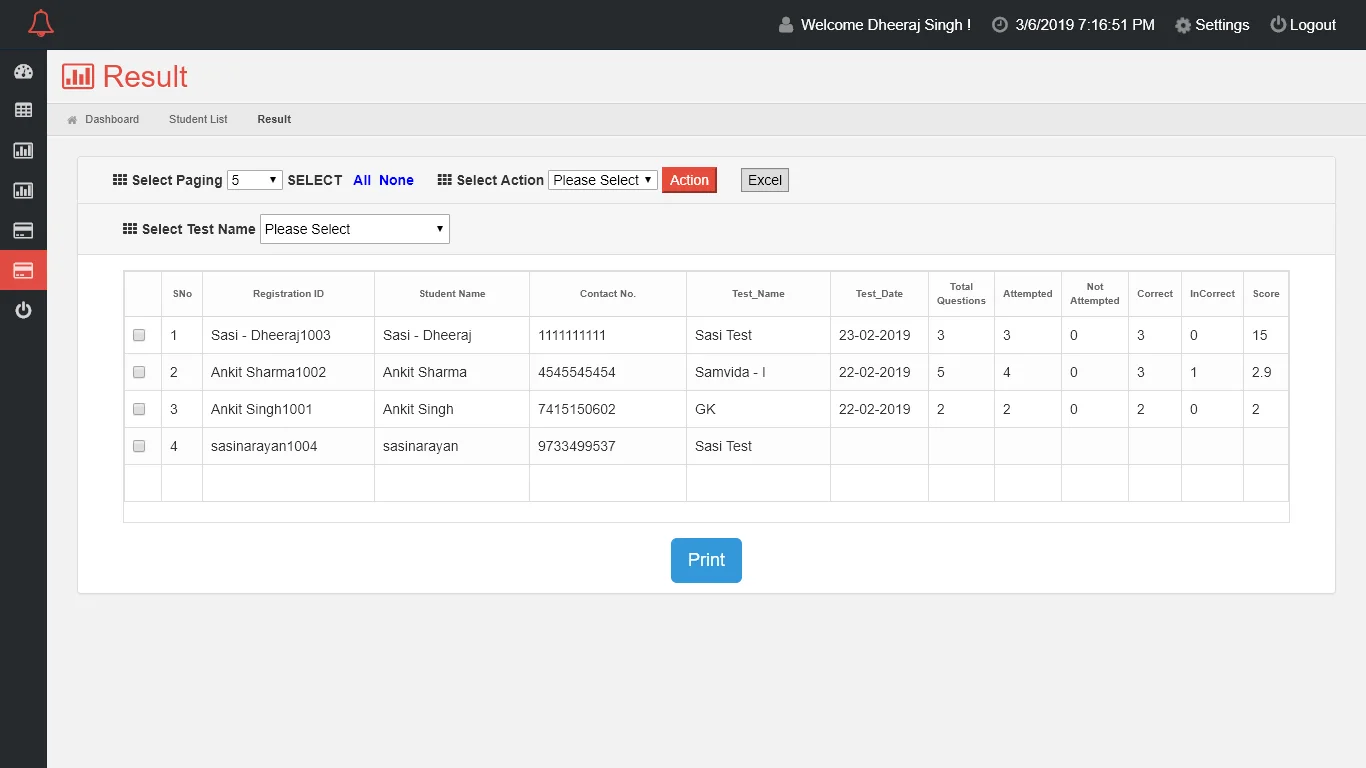
Task: Check the row of Ankit Singh1001
Action: coord(139,409)
